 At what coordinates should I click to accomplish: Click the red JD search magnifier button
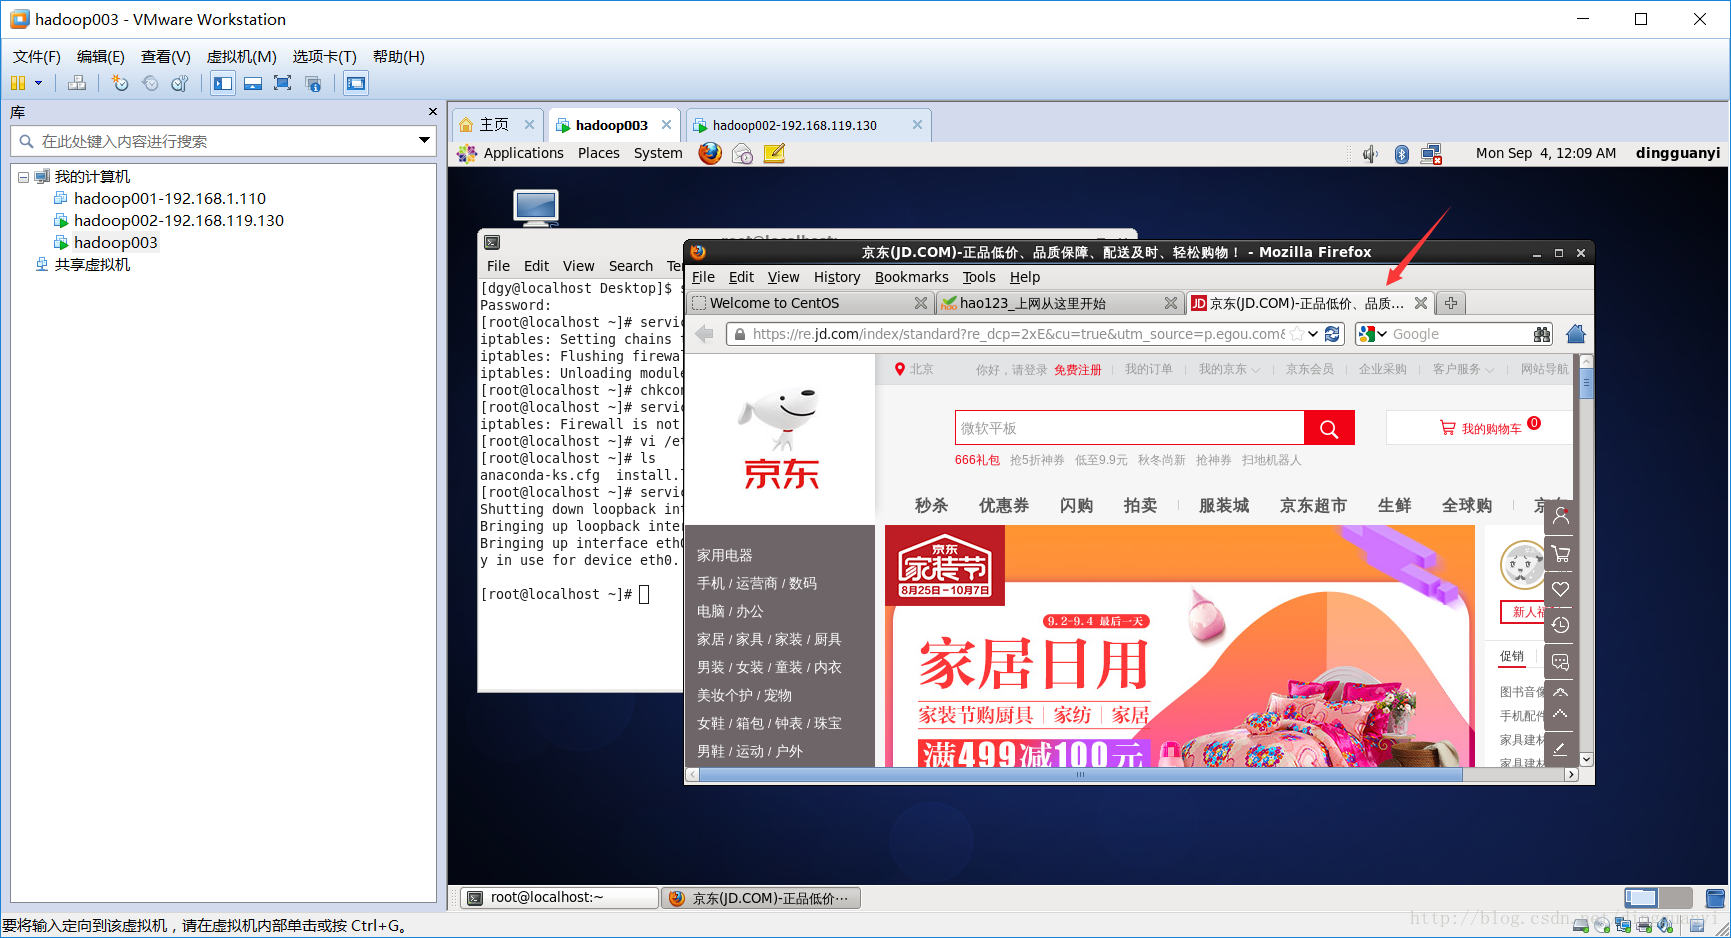pyautogui.click(x=1329, y=428)
